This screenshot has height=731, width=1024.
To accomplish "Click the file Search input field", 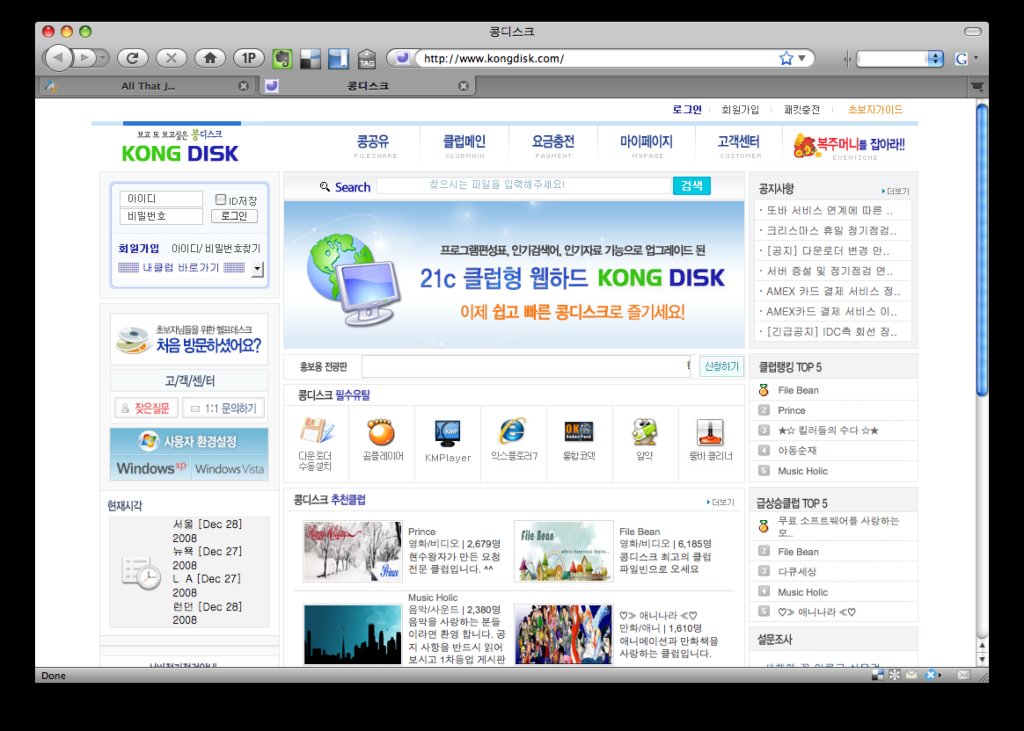I will (523, 186).
